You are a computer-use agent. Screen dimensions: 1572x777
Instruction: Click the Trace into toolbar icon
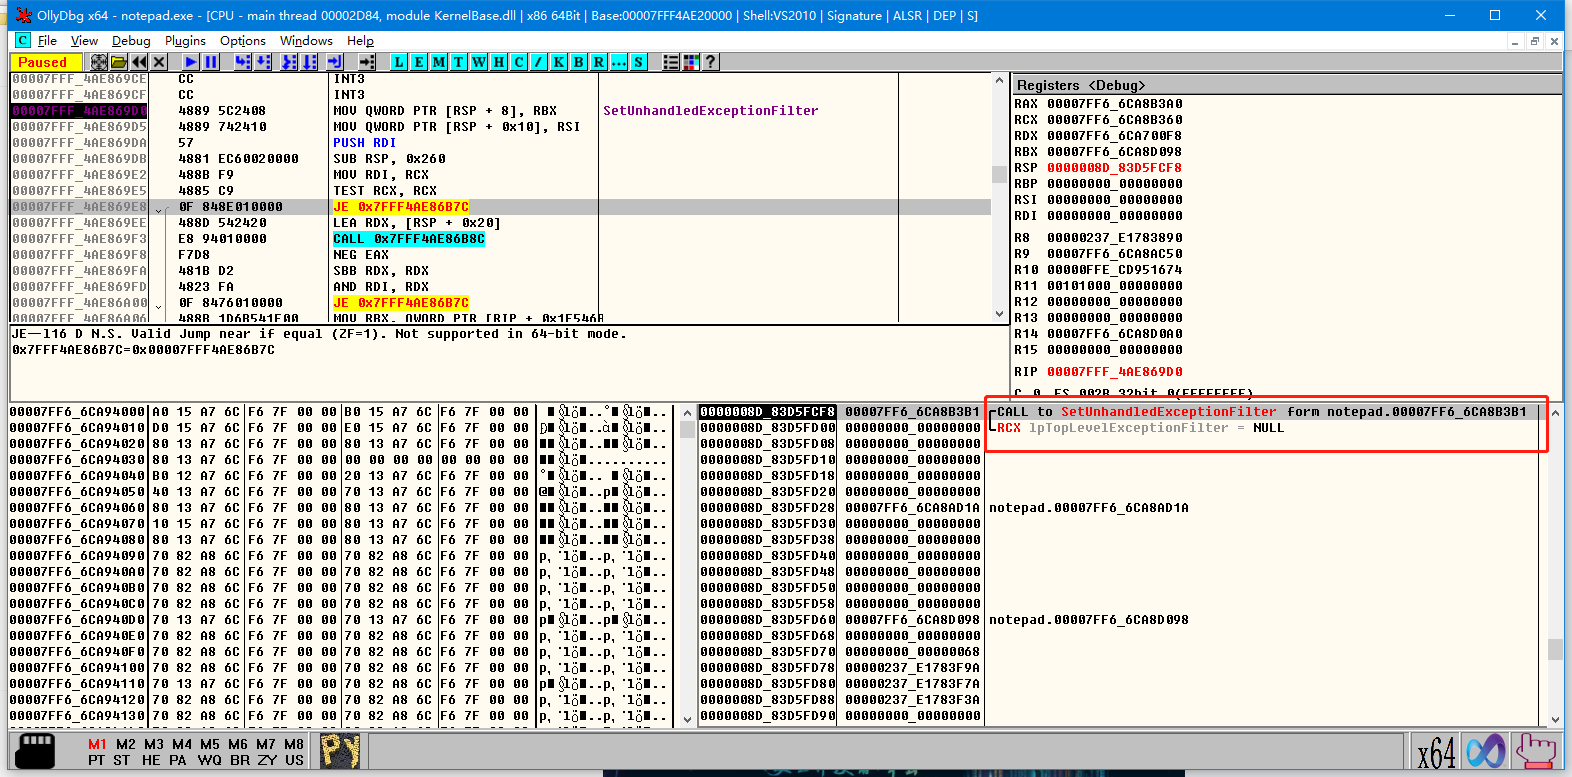[289, 62]
